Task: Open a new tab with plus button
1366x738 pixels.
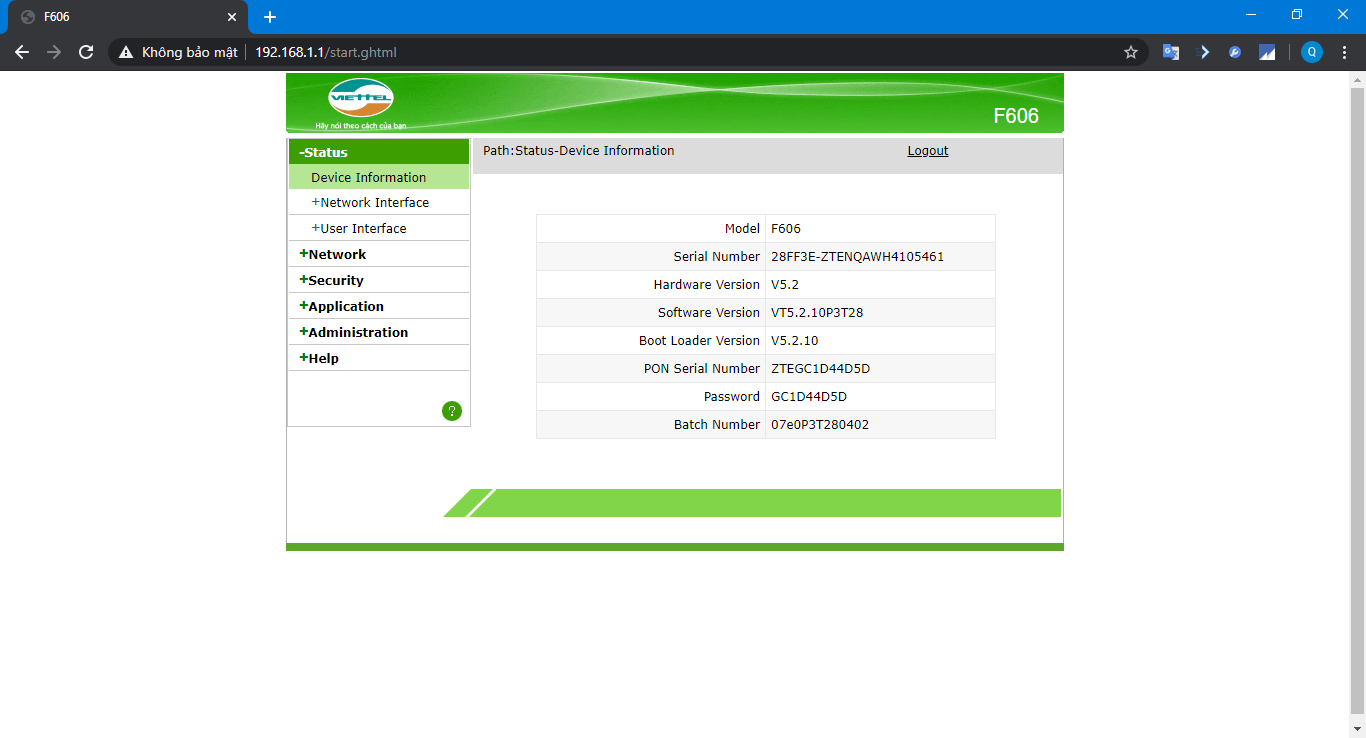Action: [x=270, y=17]
